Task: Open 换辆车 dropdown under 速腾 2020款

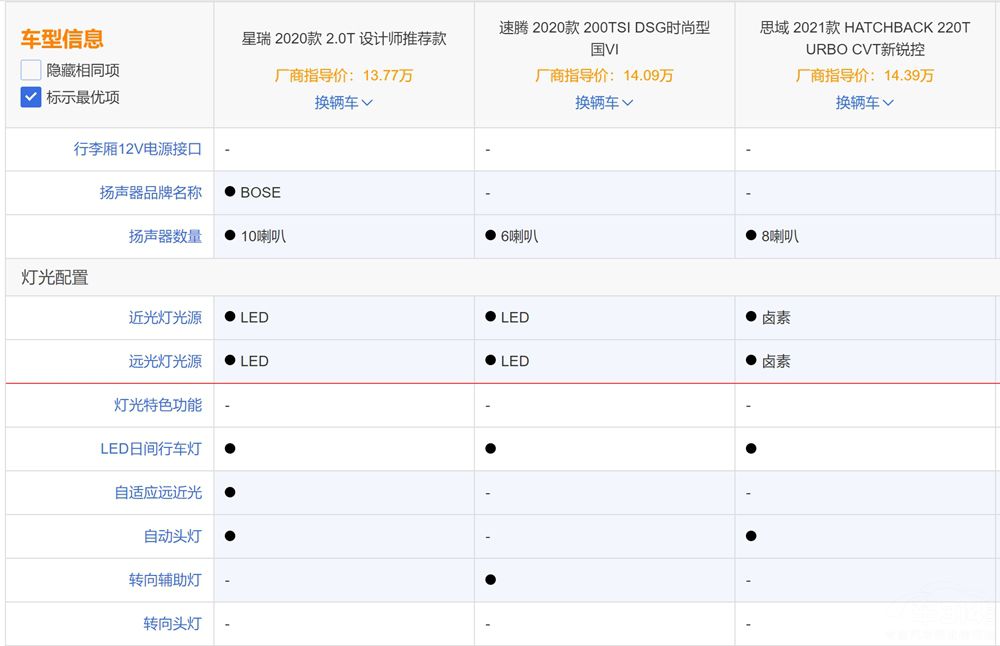Action: tap(604, 102)
